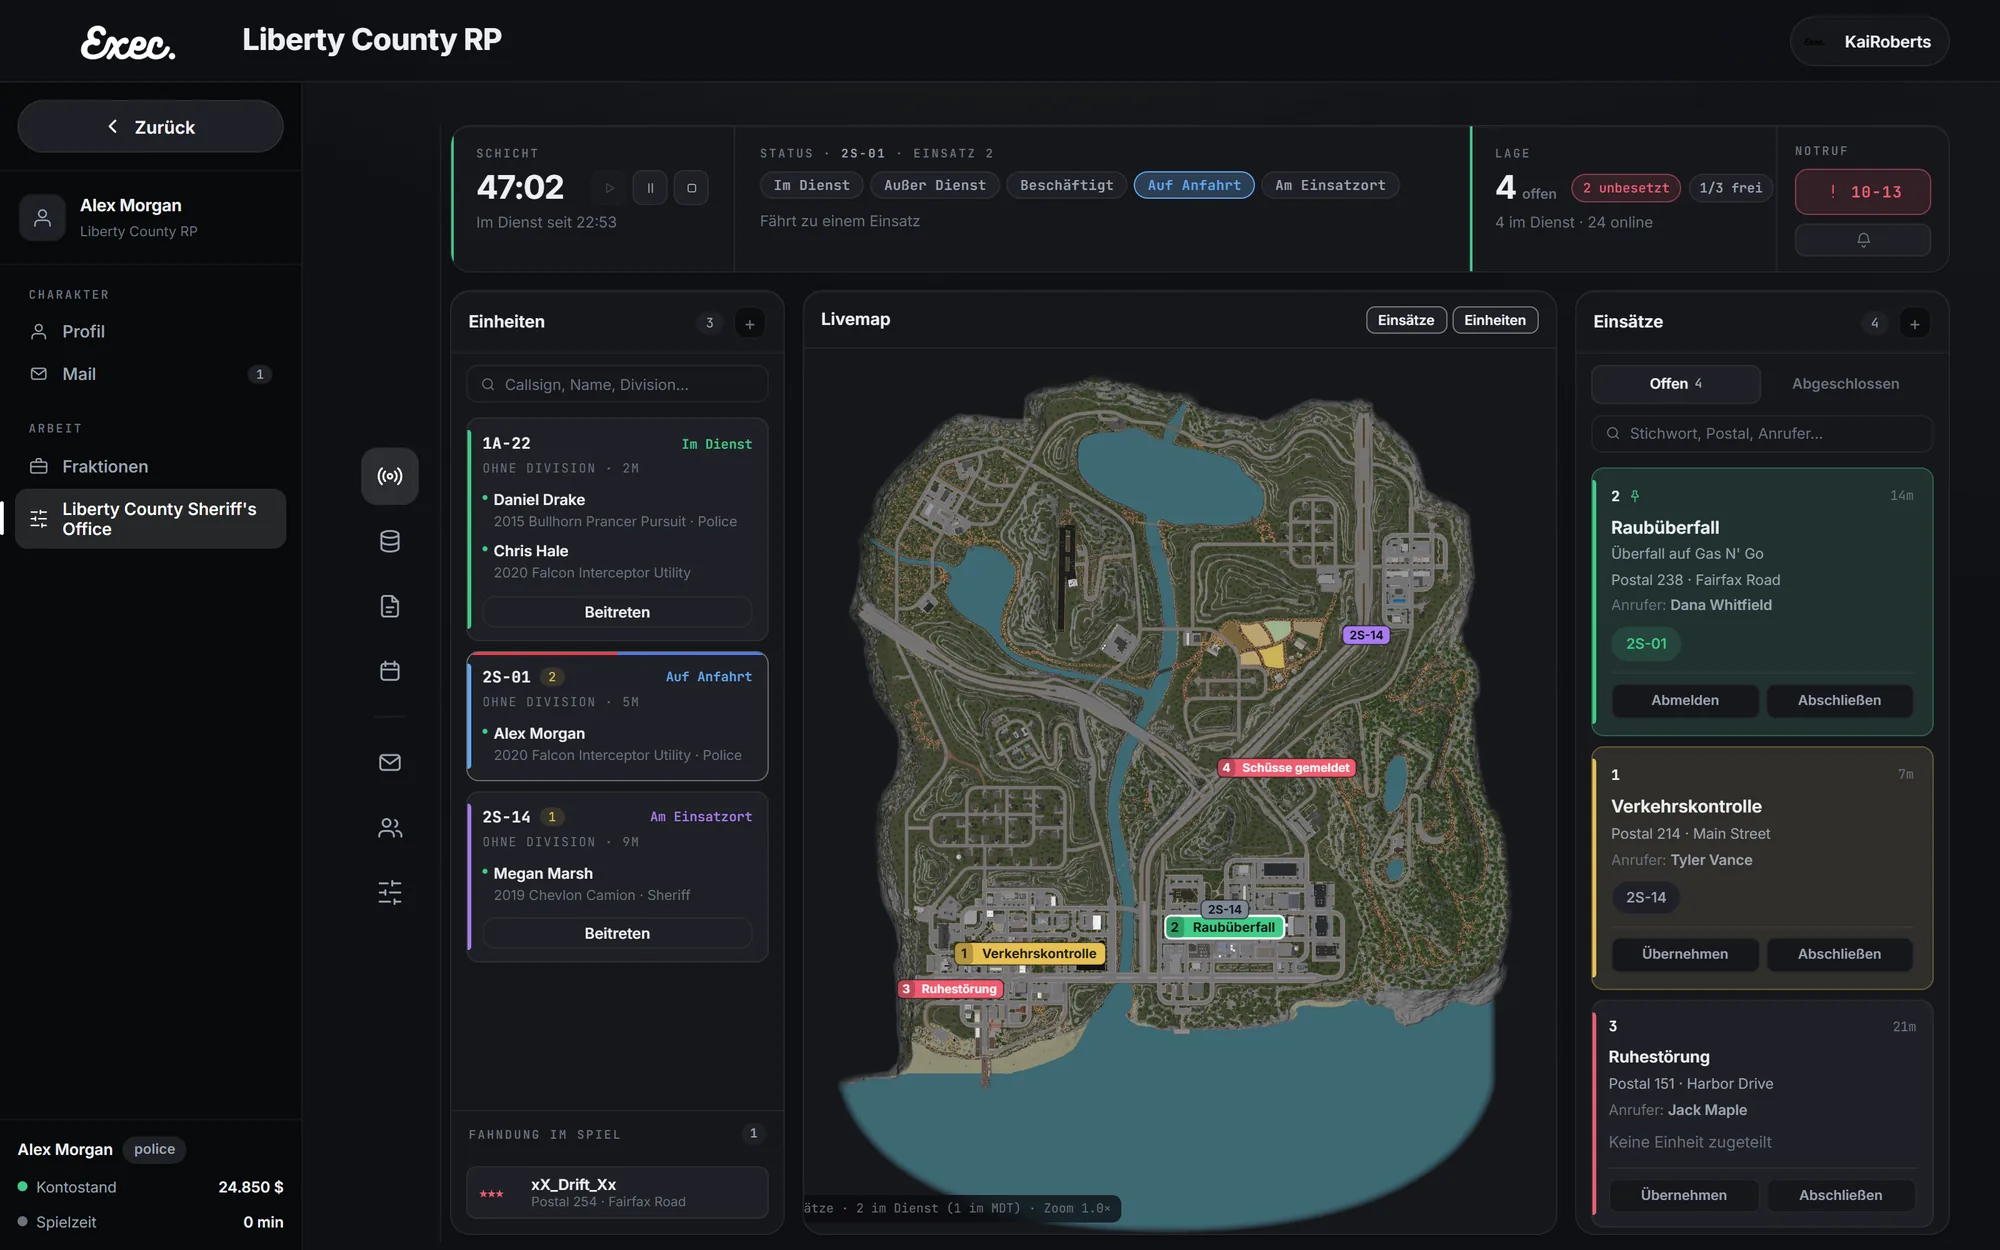
Task: Click the bell notification button under Notruf
Action: coord(1863,240)
